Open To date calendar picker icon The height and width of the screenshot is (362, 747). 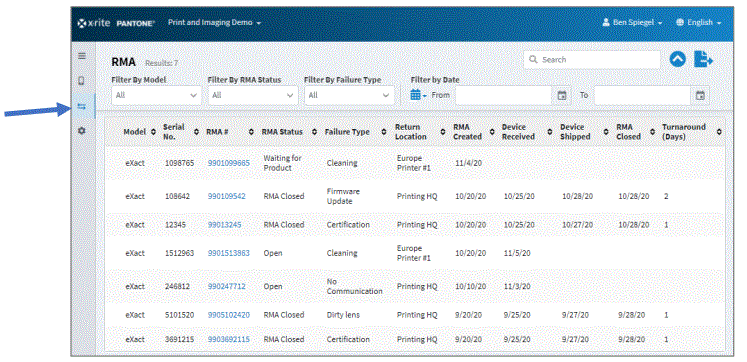pos(700,95)
